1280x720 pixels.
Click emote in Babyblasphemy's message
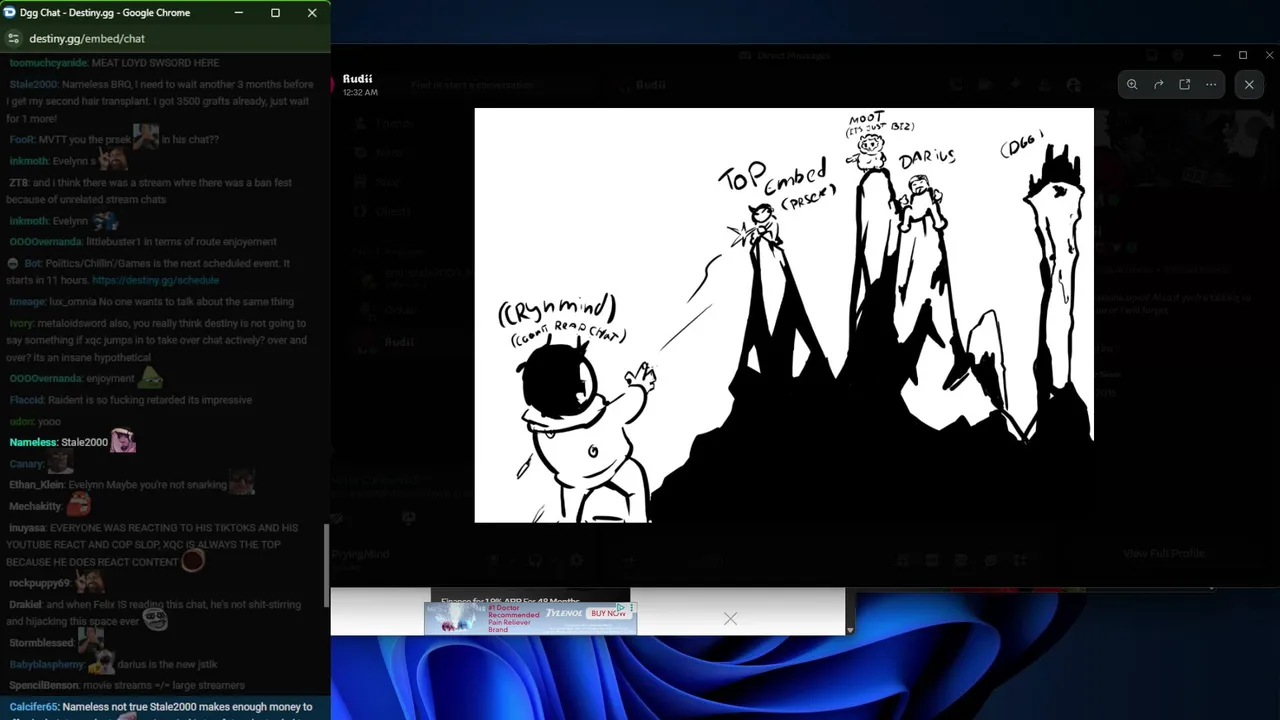[101, 662]
